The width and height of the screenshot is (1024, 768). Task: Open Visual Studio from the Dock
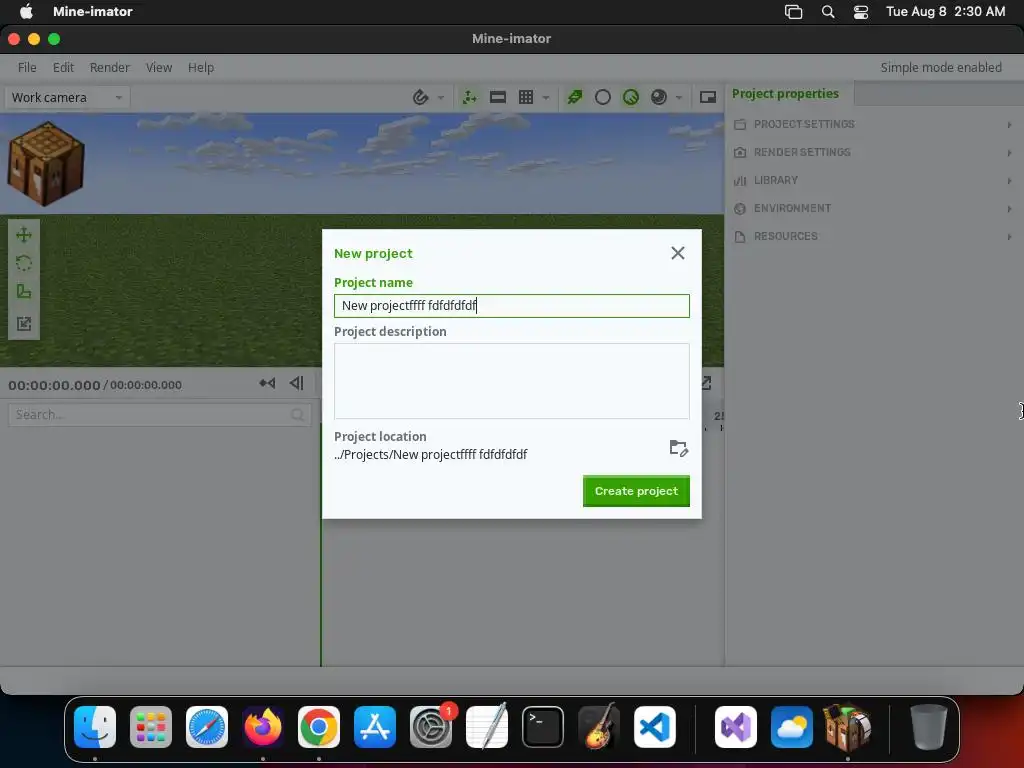click(x=736, y=727)
